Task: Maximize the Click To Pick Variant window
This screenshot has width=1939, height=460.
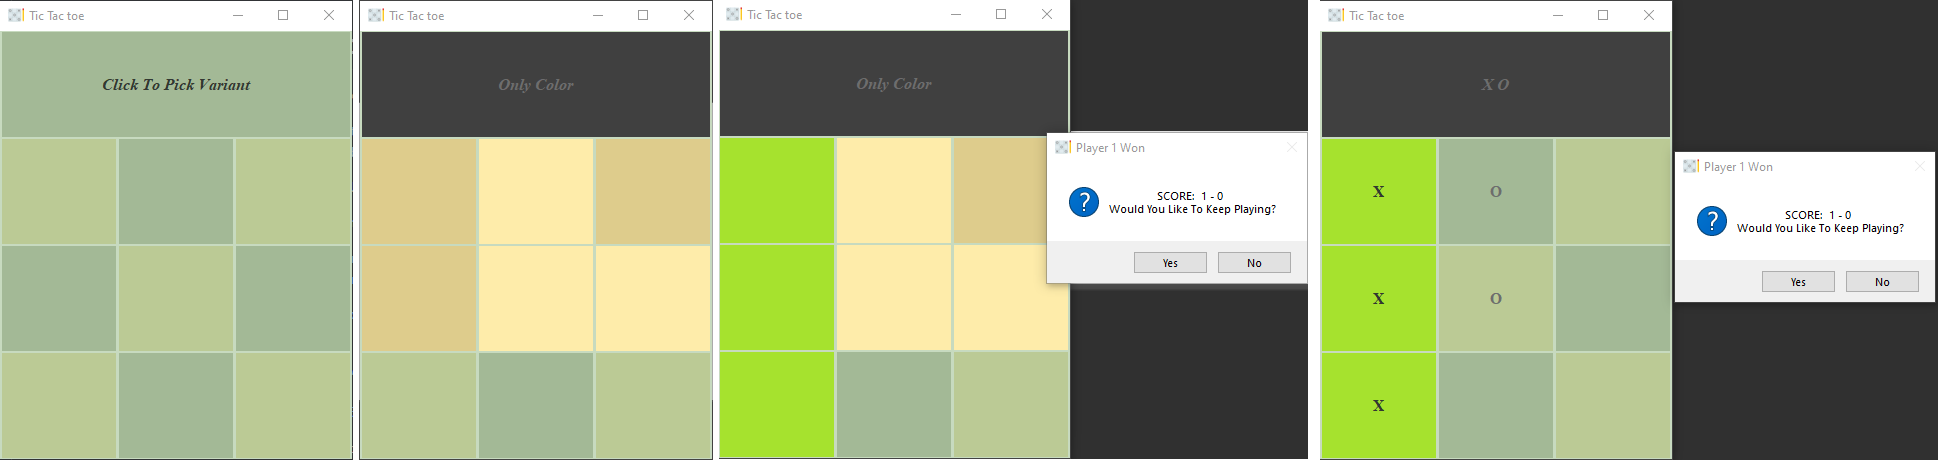Action: pos(283,15)
